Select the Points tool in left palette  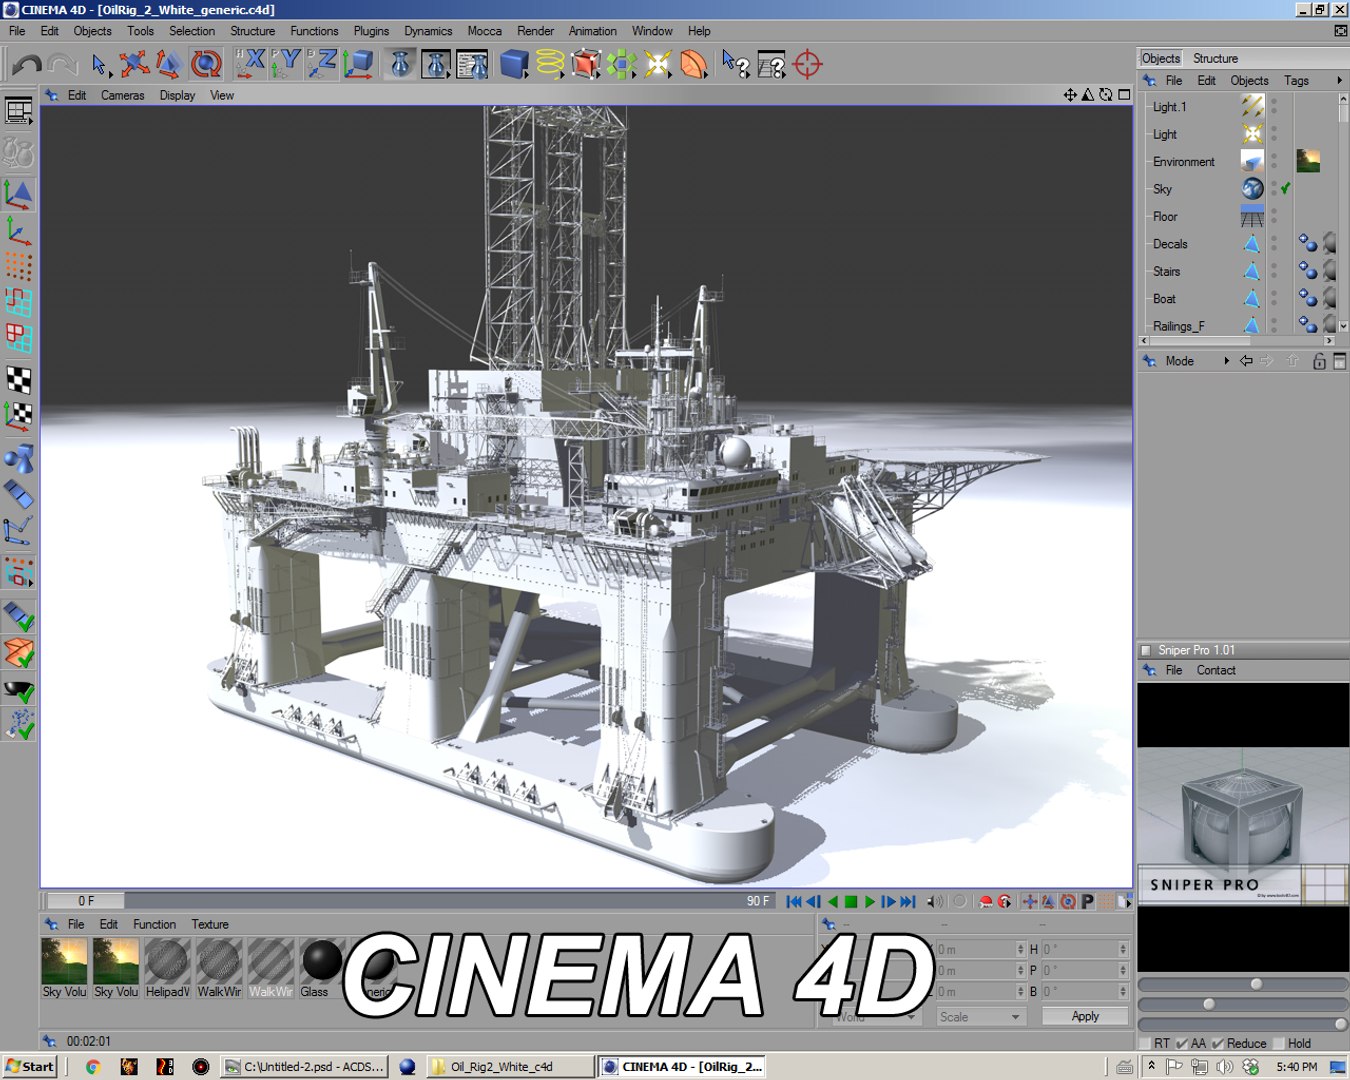[x=18, y=266]
